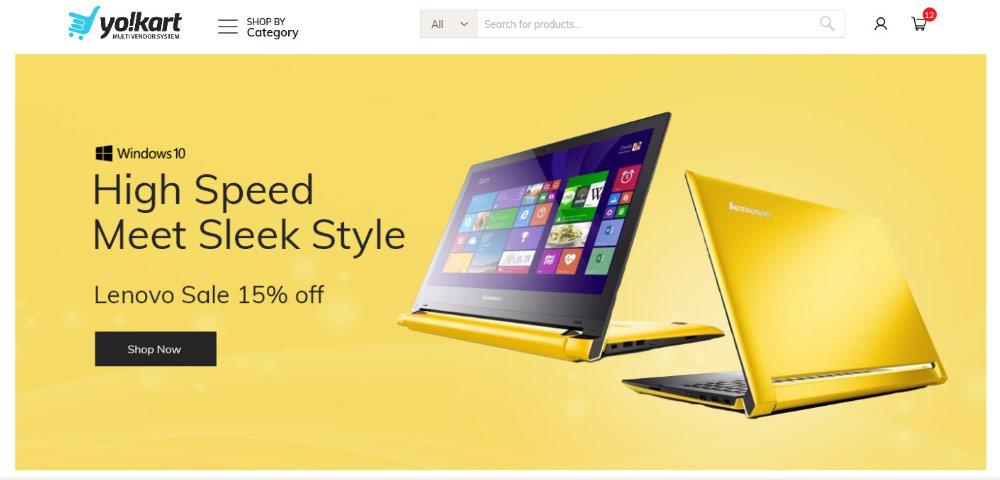Viewport: 1000px width, 480px height.
Task: Open the Shop By Category menu
Action: pos(258,27)
